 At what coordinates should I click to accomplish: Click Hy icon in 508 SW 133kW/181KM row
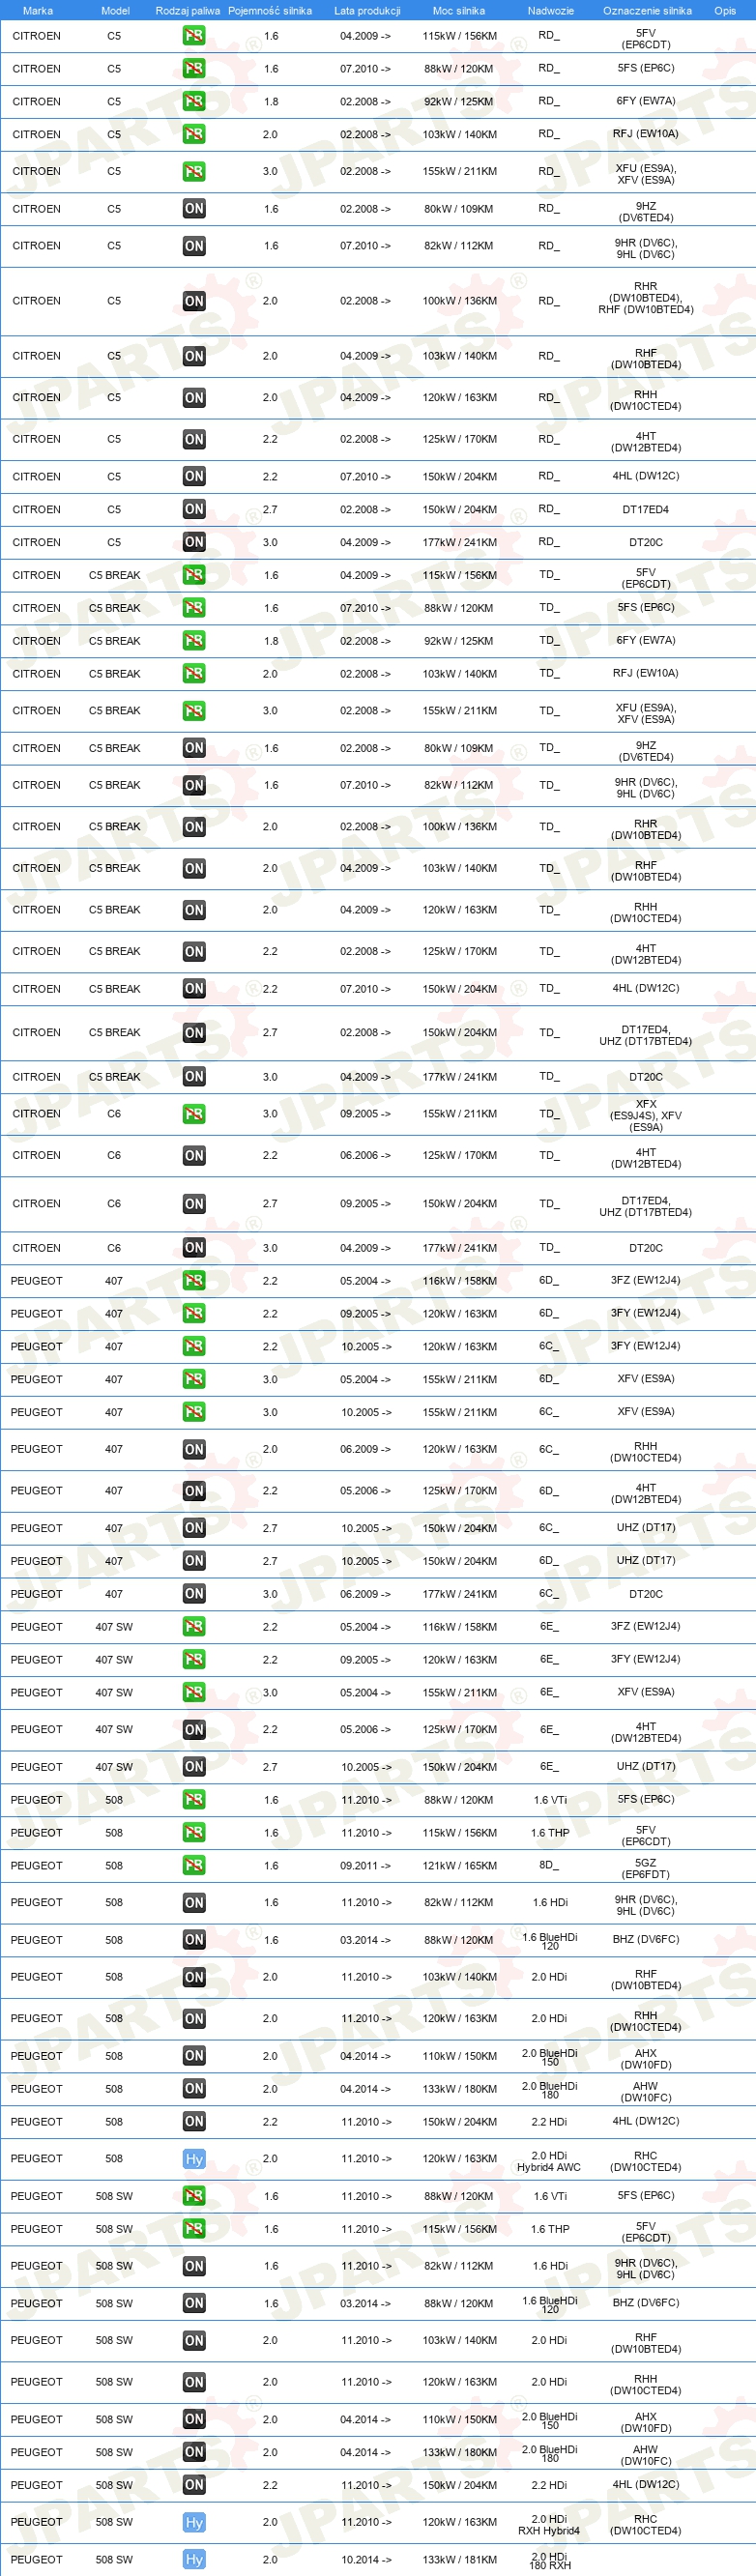click(194, 2560)
